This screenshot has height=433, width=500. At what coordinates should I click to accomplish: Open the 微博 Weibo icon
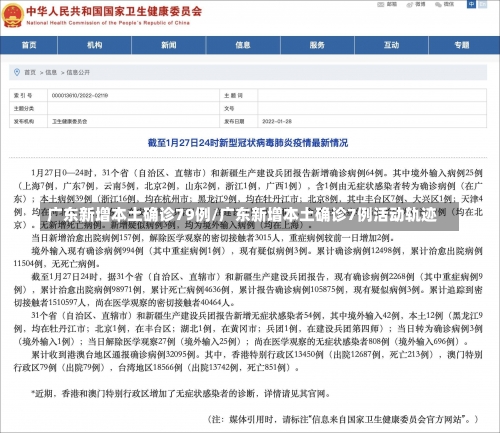[410, 4]
